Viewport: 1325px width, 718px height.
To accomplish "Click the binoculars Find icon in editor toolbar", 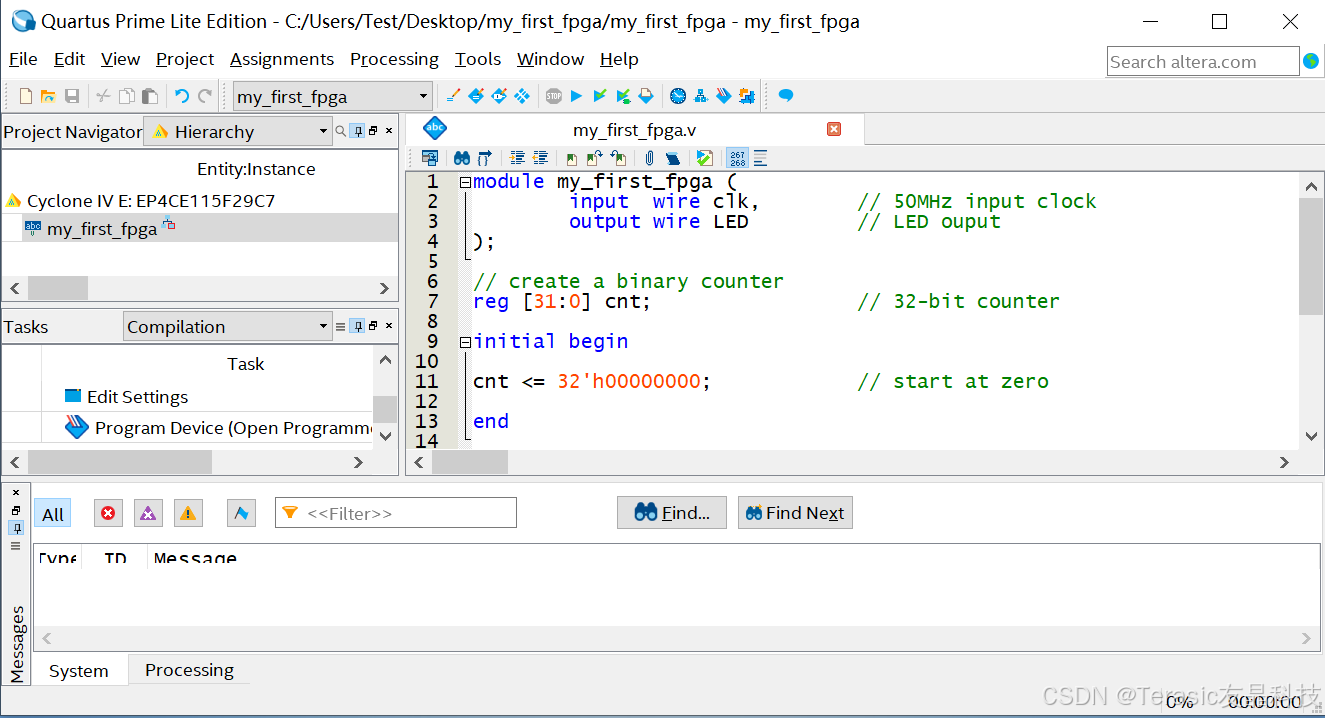I will (x=462, y=158).
